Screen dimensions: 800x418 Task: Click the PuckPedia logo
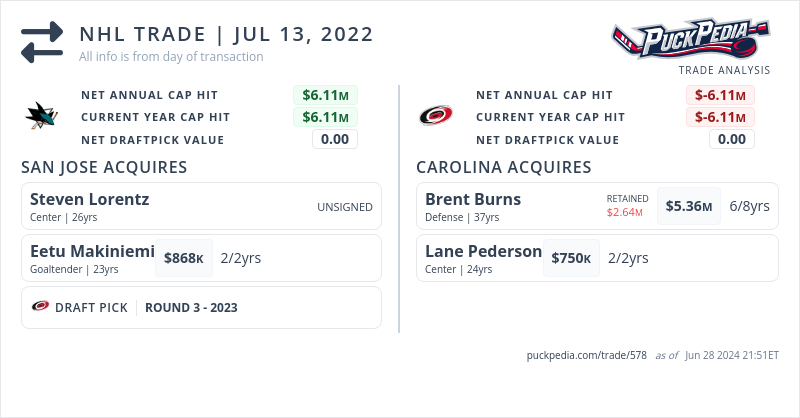coord(689,40)
